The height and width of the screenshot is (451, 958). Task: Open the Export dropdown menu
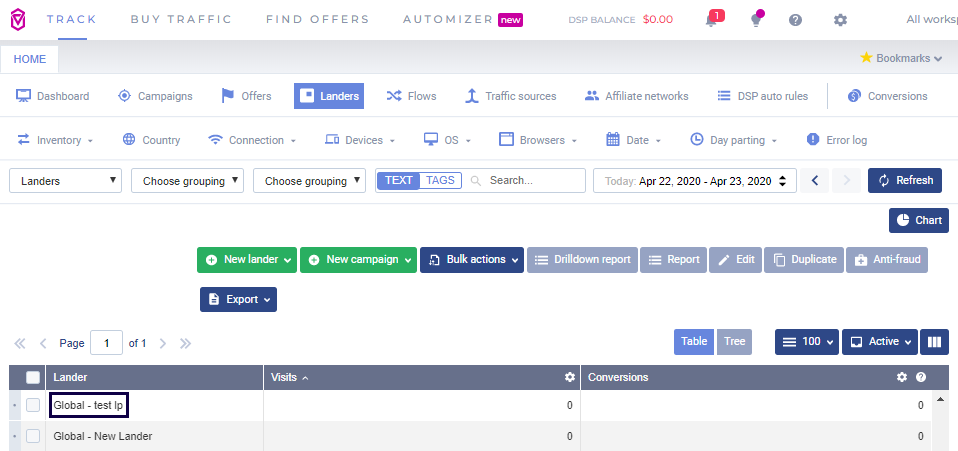pyautogui.click(x=239, y=299)
